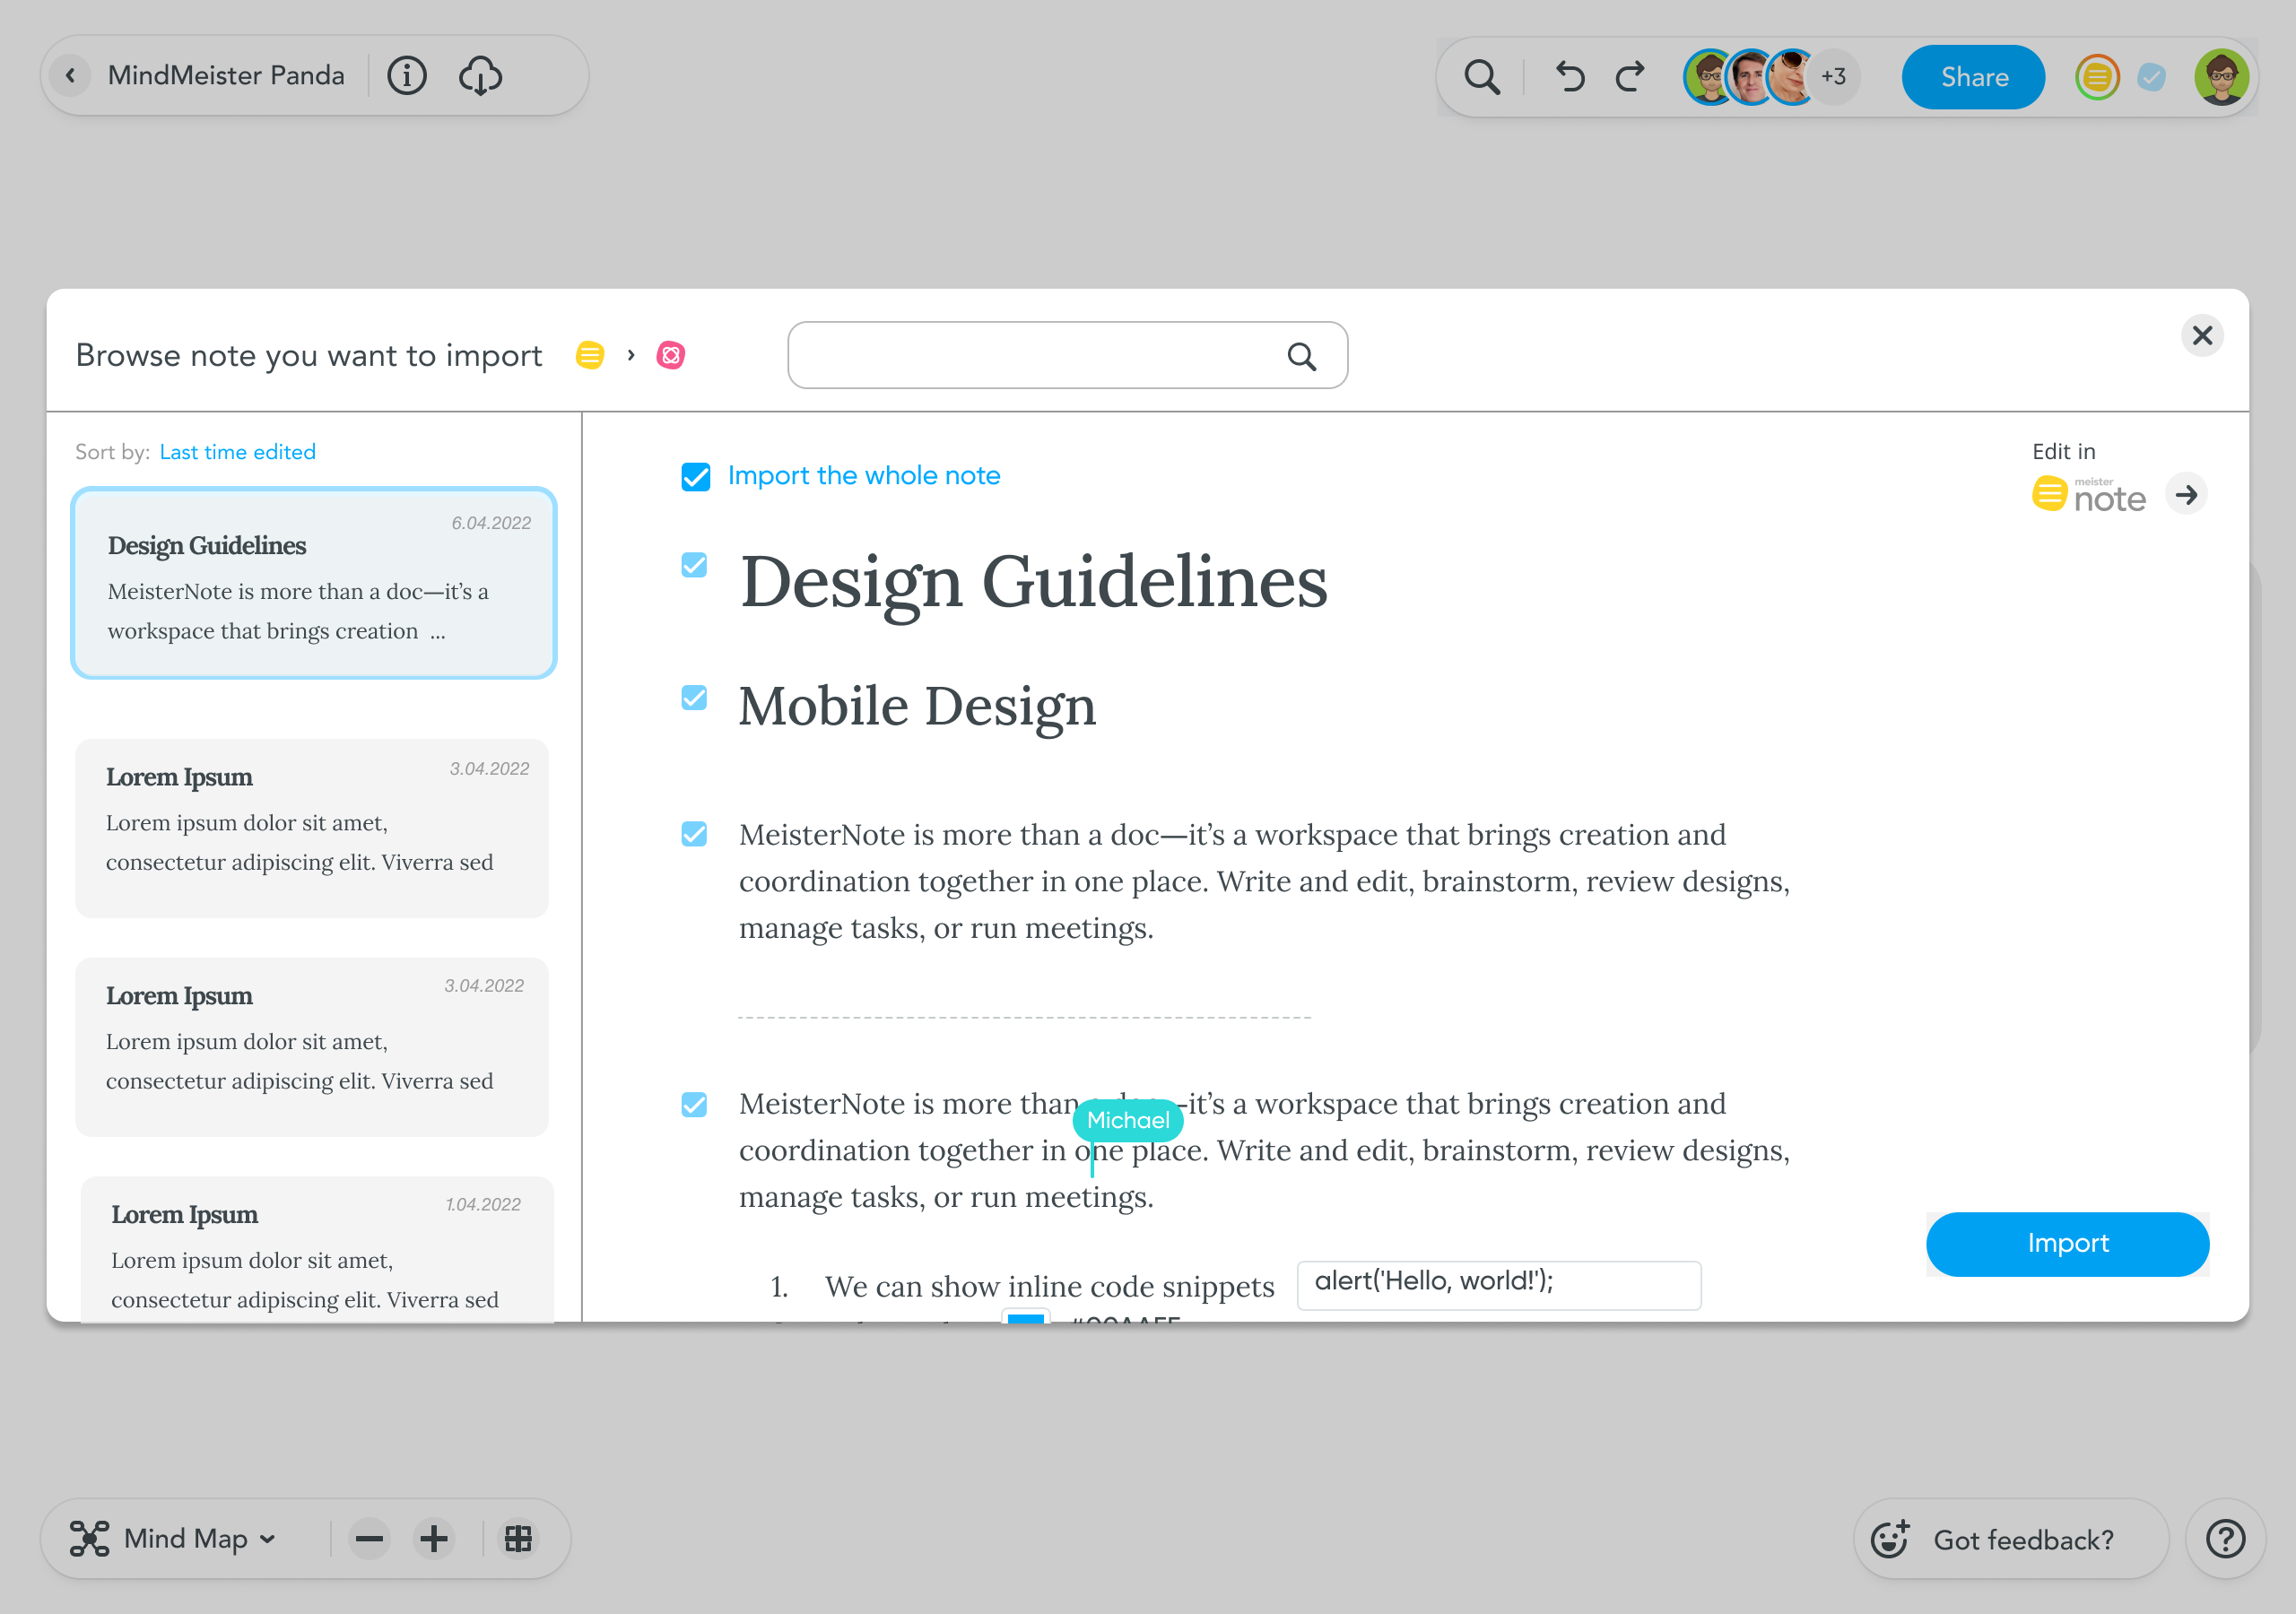Click the pink project breadcrumb icon

point(670,355)
